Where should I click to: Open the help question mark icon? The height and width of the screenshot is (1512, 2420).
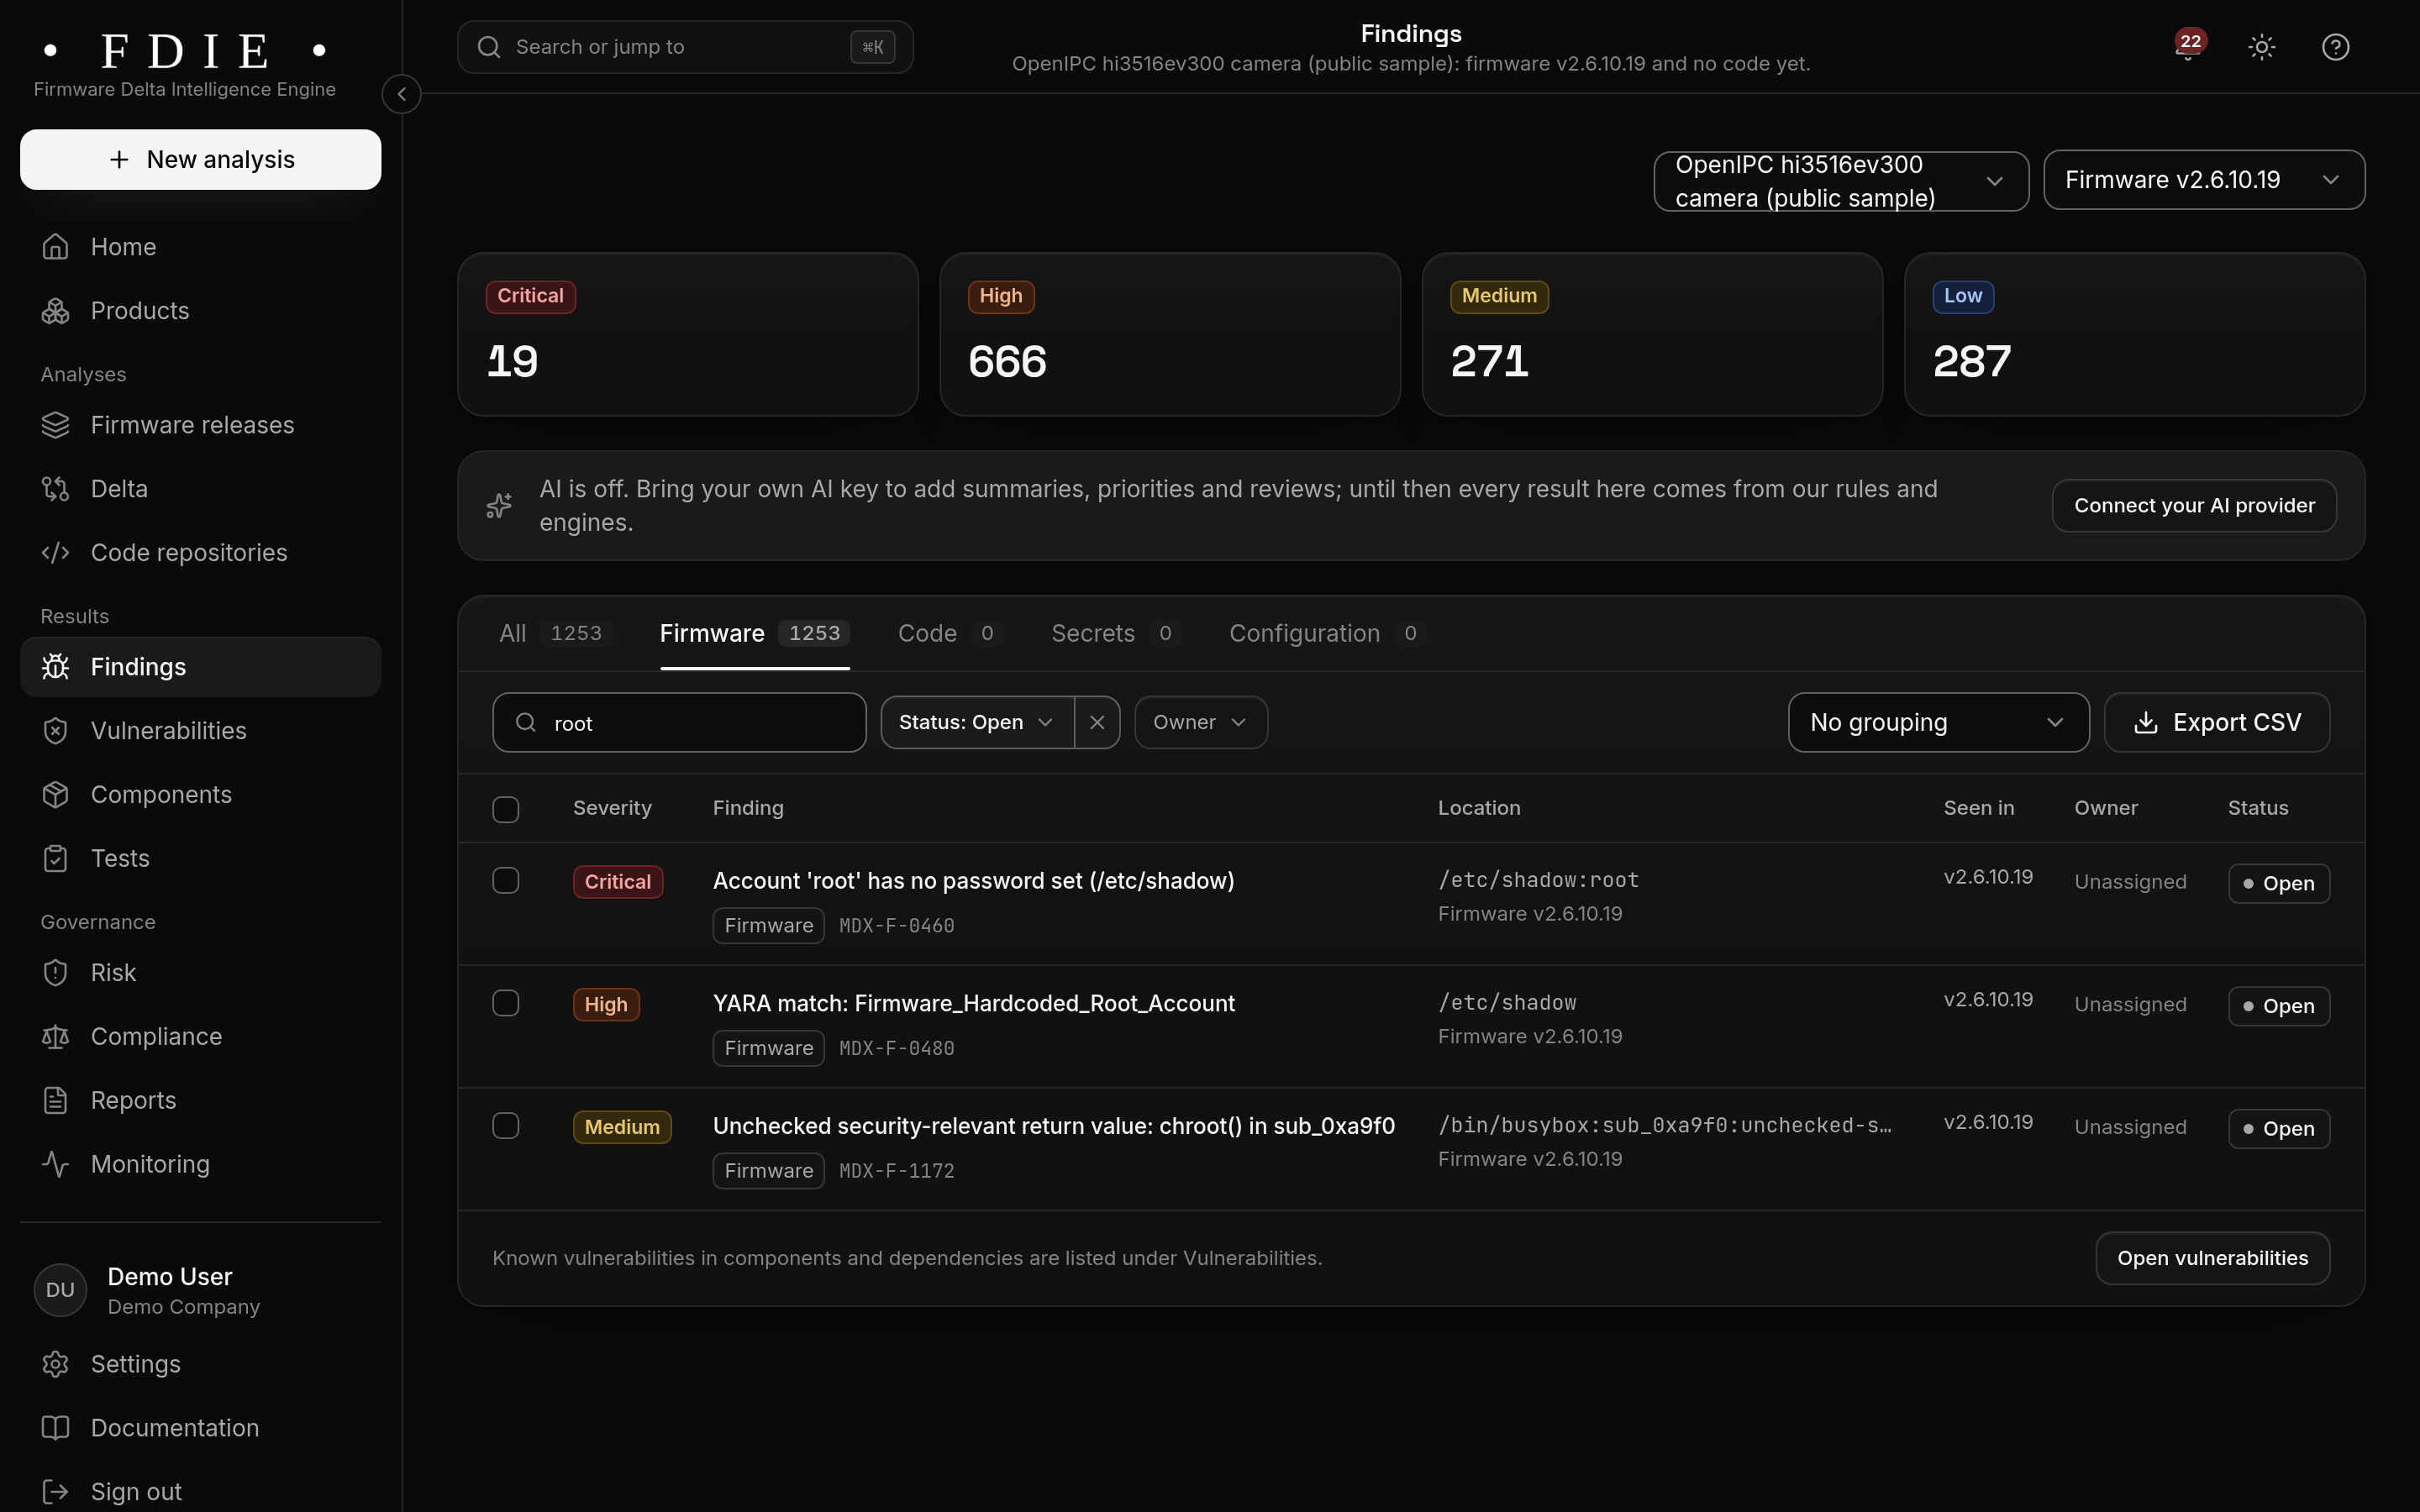(x=2335, y=47)
